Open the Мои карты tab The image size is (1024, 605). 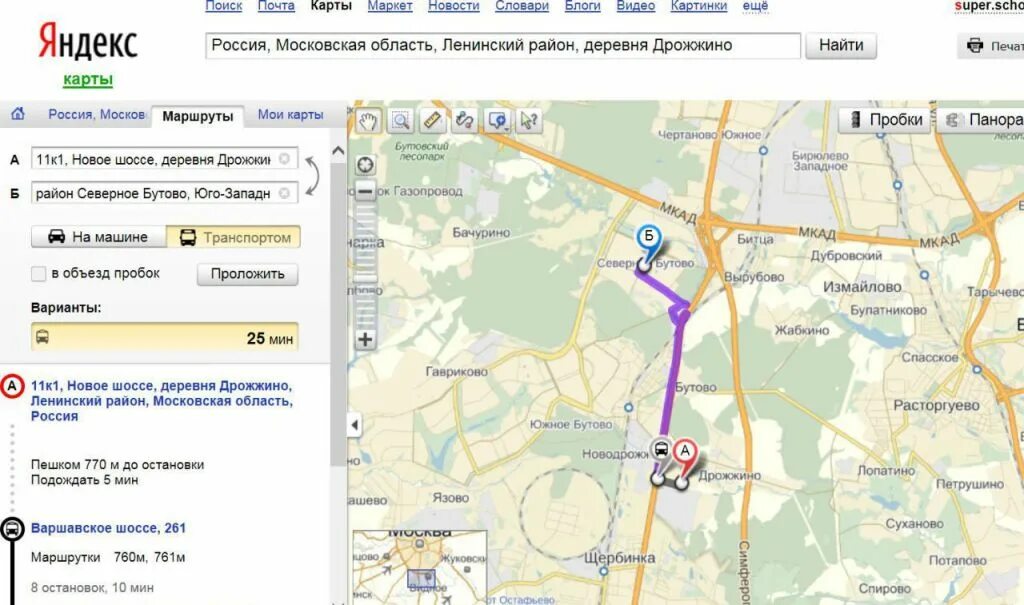tap(291, 114)
